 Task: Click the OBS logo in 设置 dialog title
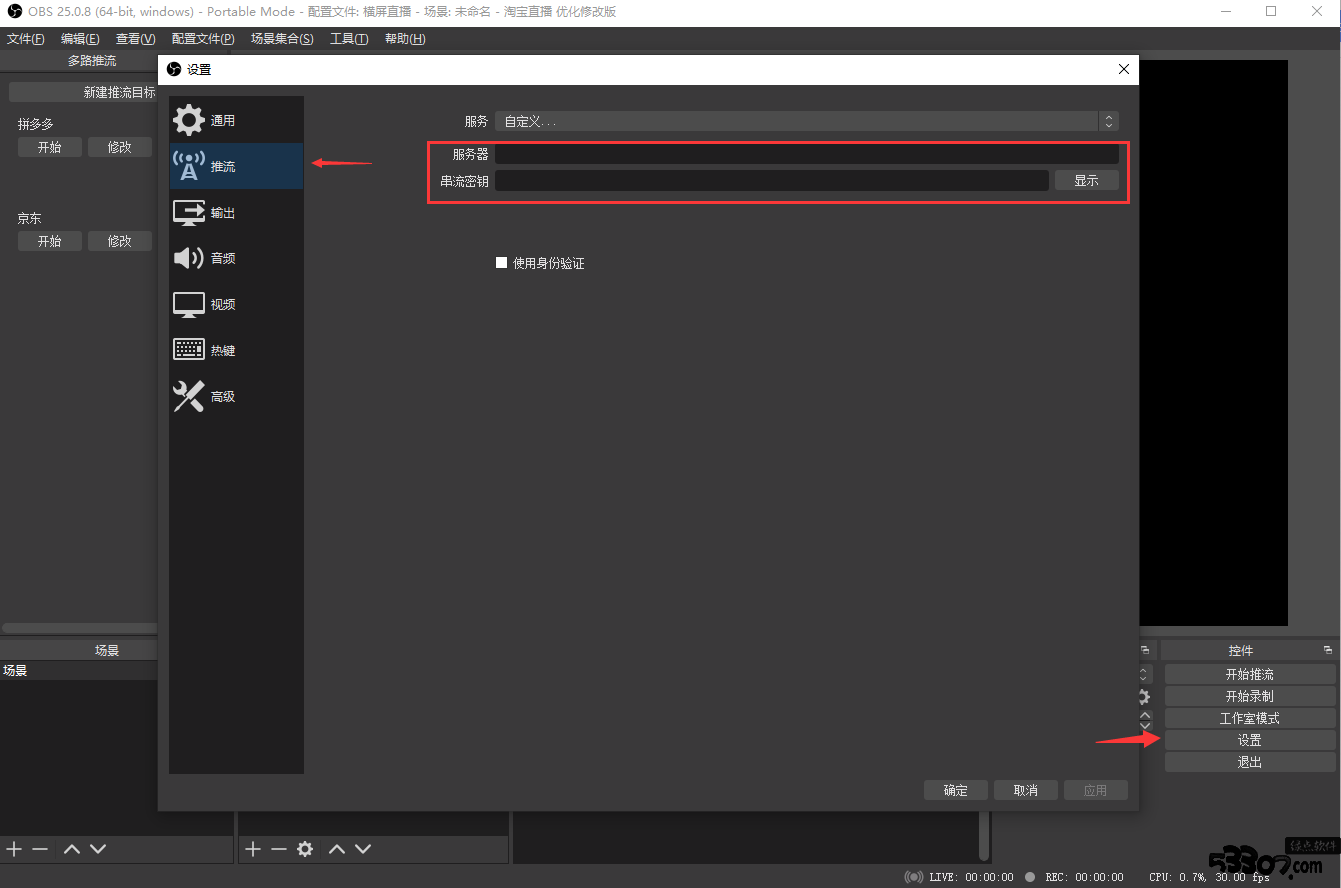(x=174, y=69)
